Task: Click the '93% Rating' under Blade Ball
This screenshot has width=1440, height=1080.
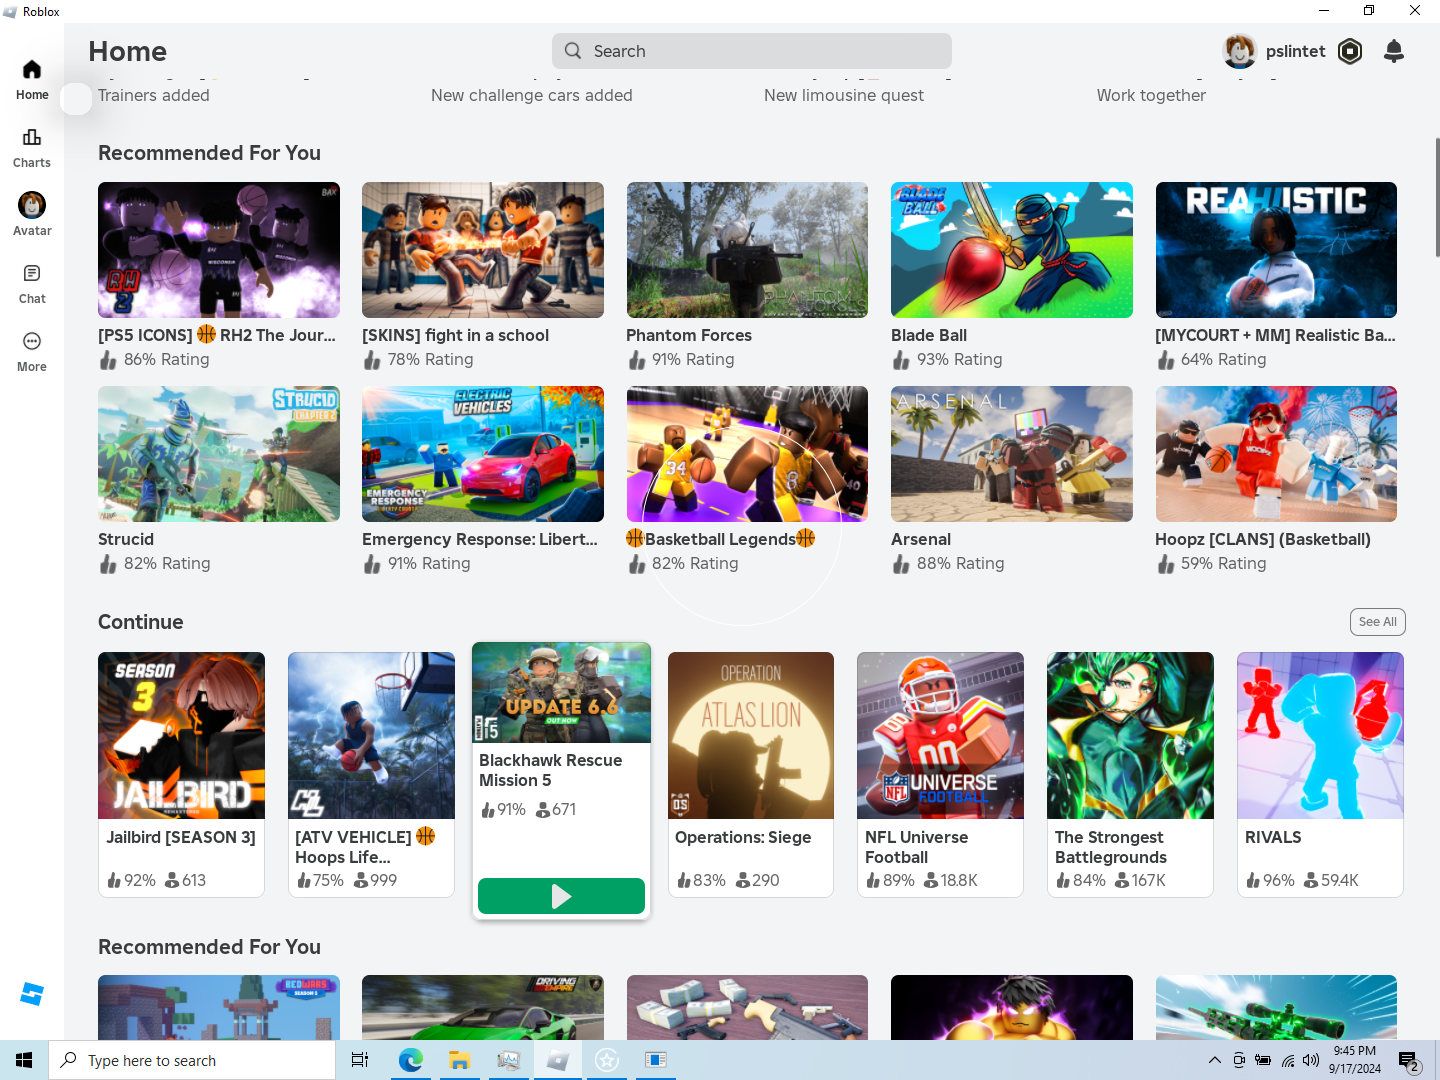Action: click(x=959, y=359)
